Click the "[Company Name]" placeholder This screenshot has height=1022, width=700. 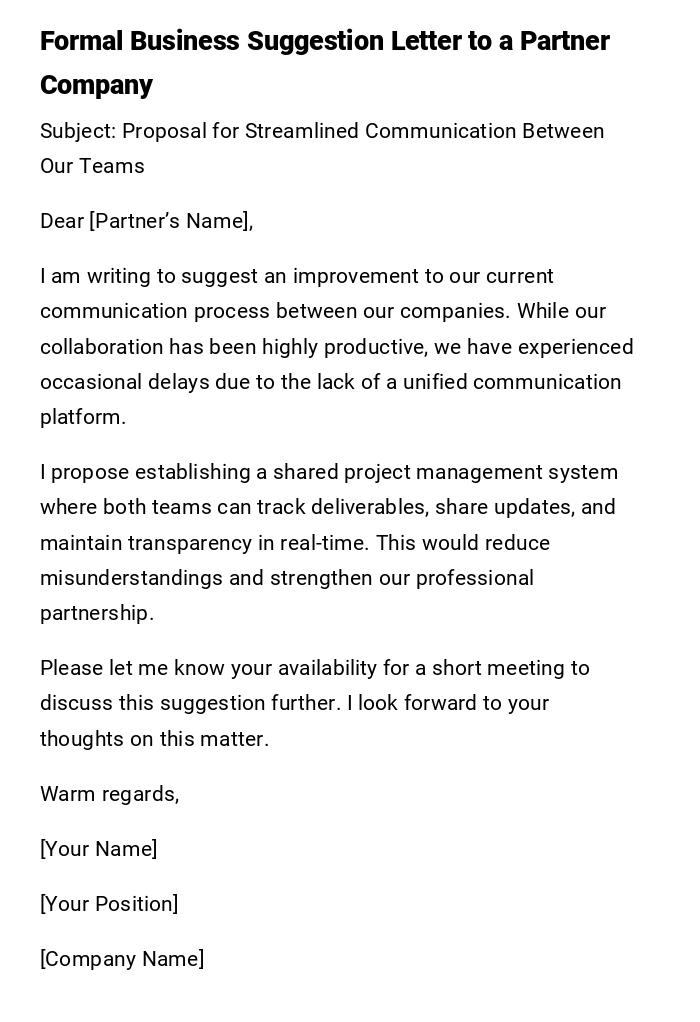click(x=122, y=959)
